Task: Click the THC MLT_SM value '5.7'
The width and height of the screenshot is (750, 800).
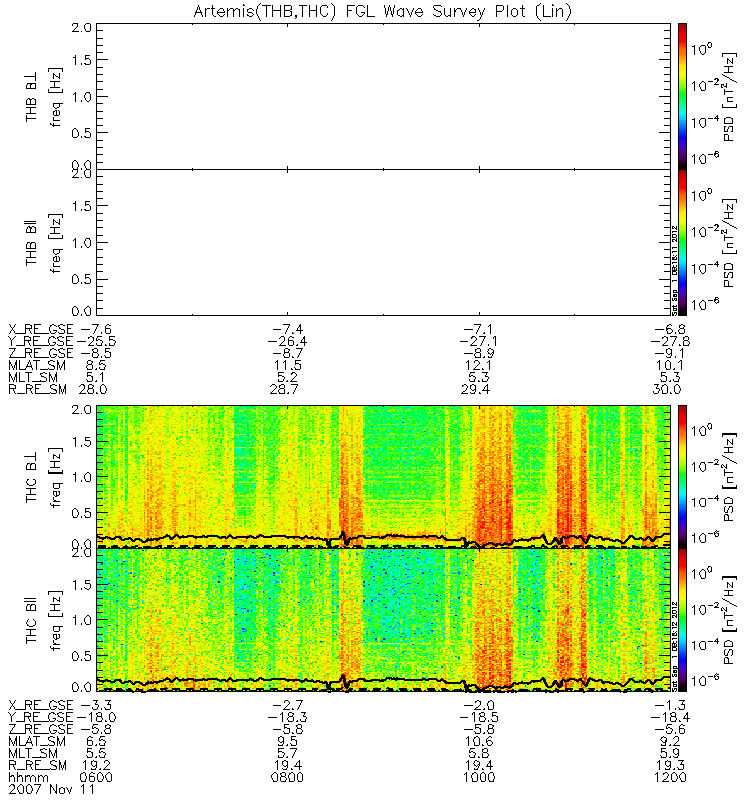Action: click(287, 754)
